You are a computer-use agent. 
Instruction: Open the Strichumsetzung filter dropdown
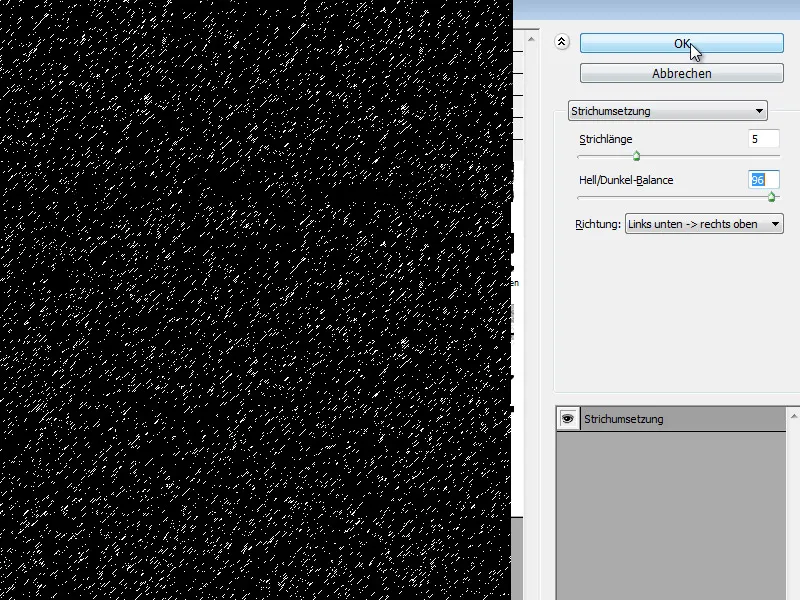point(667,111)
